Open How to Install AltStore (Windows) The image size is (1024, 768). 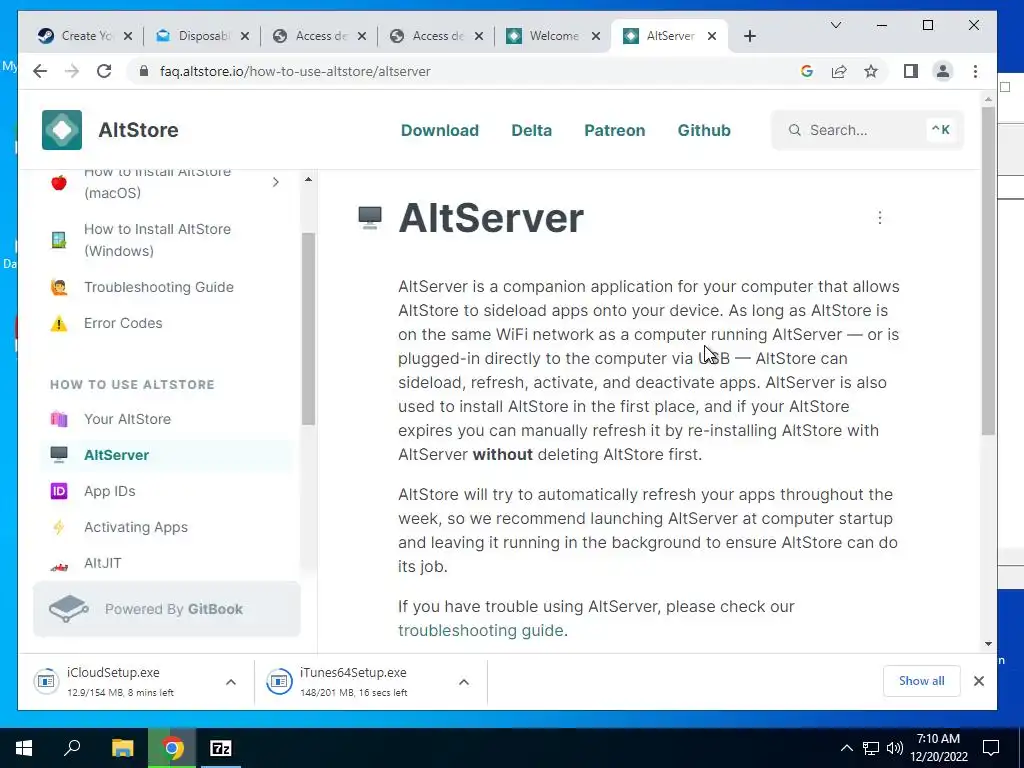[x=157, y=240]
